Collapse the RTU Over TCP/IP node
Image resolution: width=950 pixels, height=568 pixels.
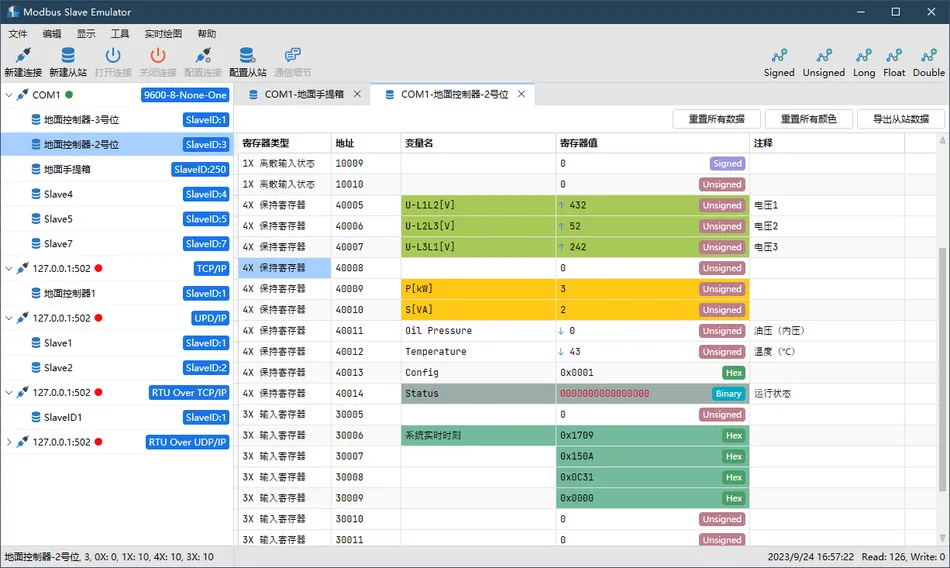(9, 392)
